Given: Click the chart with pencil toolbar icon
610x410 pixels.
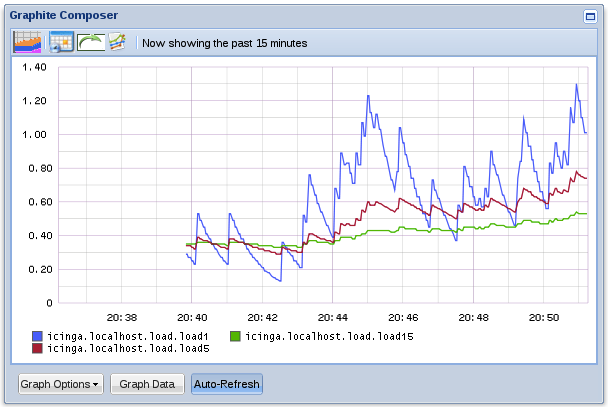Looking at the screenshot, I should [117, 42].
